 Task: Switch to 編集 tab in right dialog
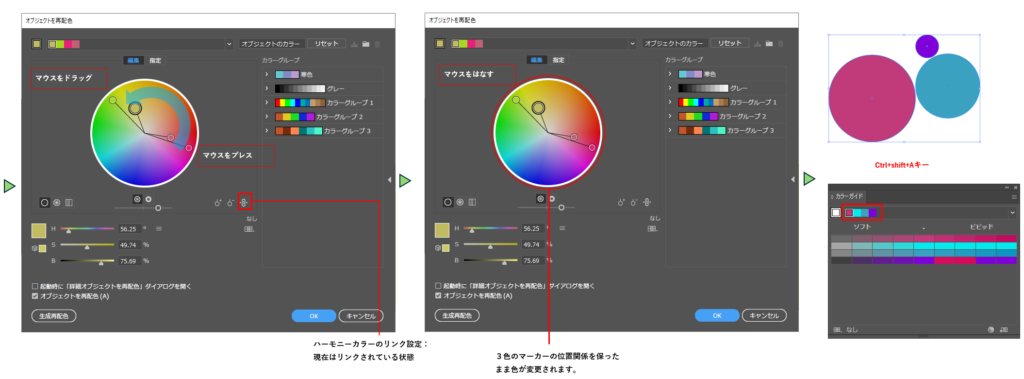[x=537, y=60]
